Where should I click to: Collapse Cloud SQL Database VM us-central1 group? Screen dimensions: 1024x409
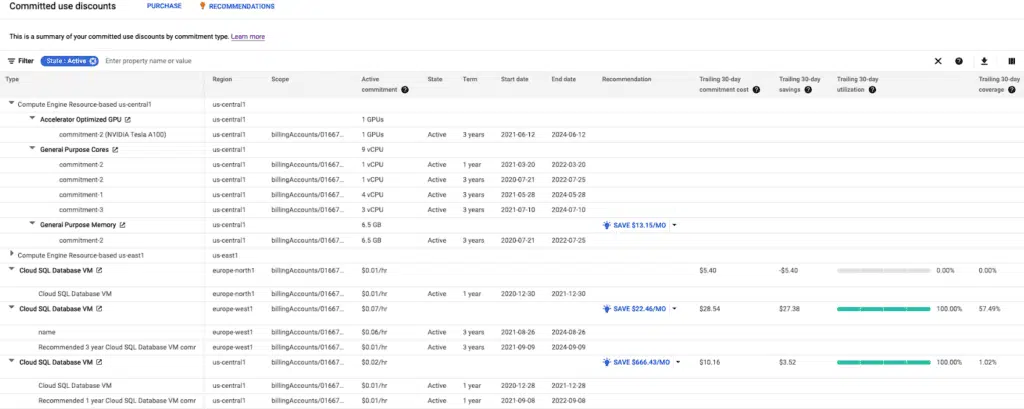coord(11,361)
